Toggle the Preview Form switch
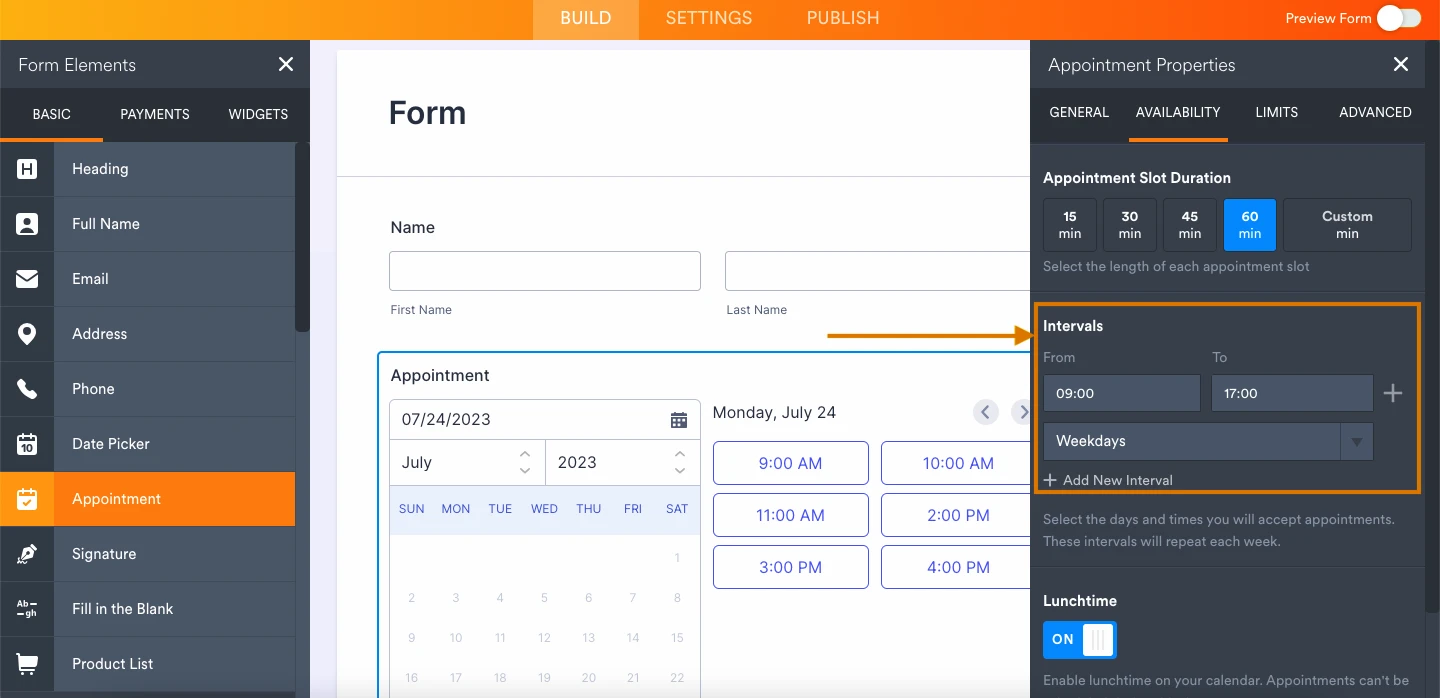1440x698 pixels. [1398, 18]
